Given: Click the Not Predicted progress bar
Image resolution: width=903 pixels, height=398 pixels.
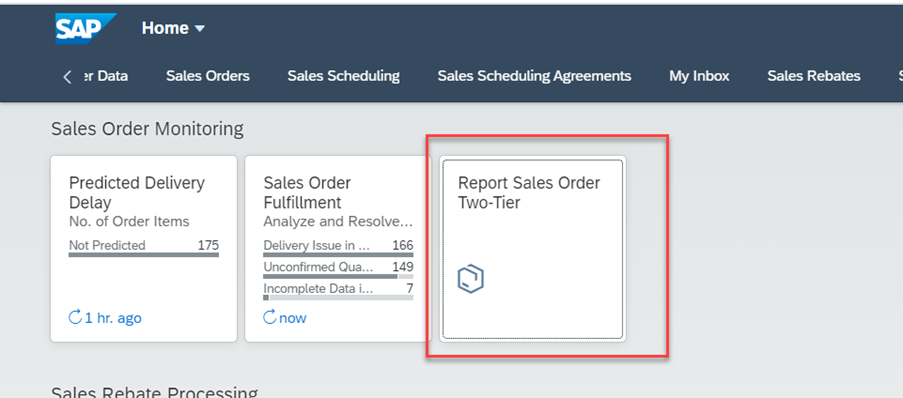Looking at the screenshot, I should tap(144, 255).
